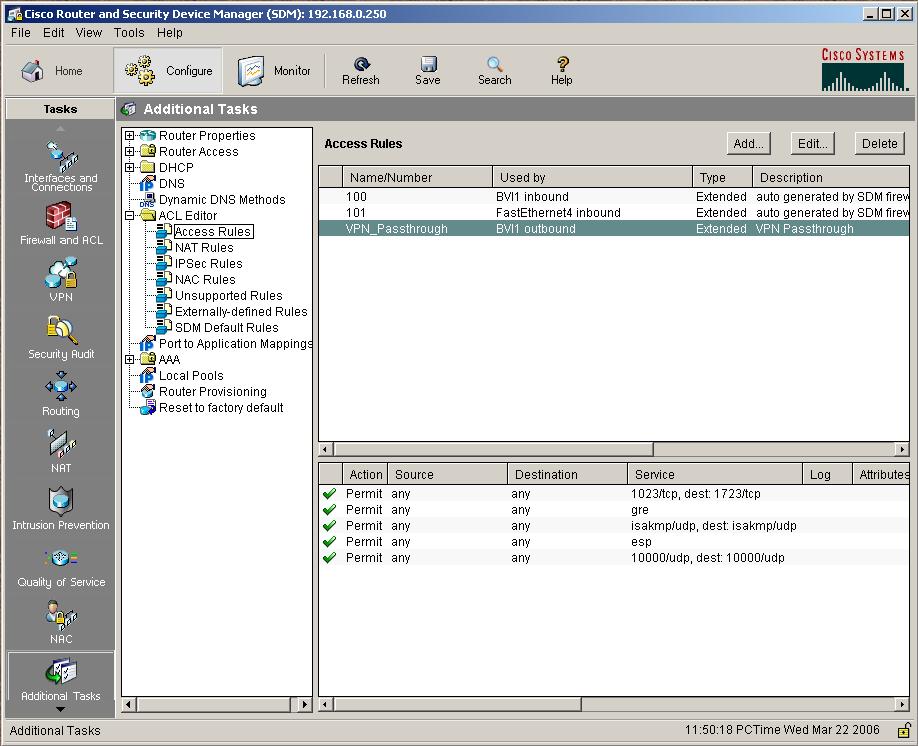The image size is (918, 746).
Task: Go to the Home view
Action: pos(52,71)
